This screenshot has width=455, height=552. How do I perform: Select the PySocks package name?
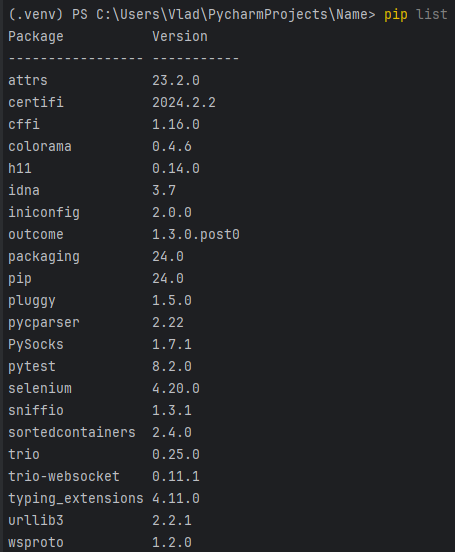pyautogui.click(x=36, y=345)
